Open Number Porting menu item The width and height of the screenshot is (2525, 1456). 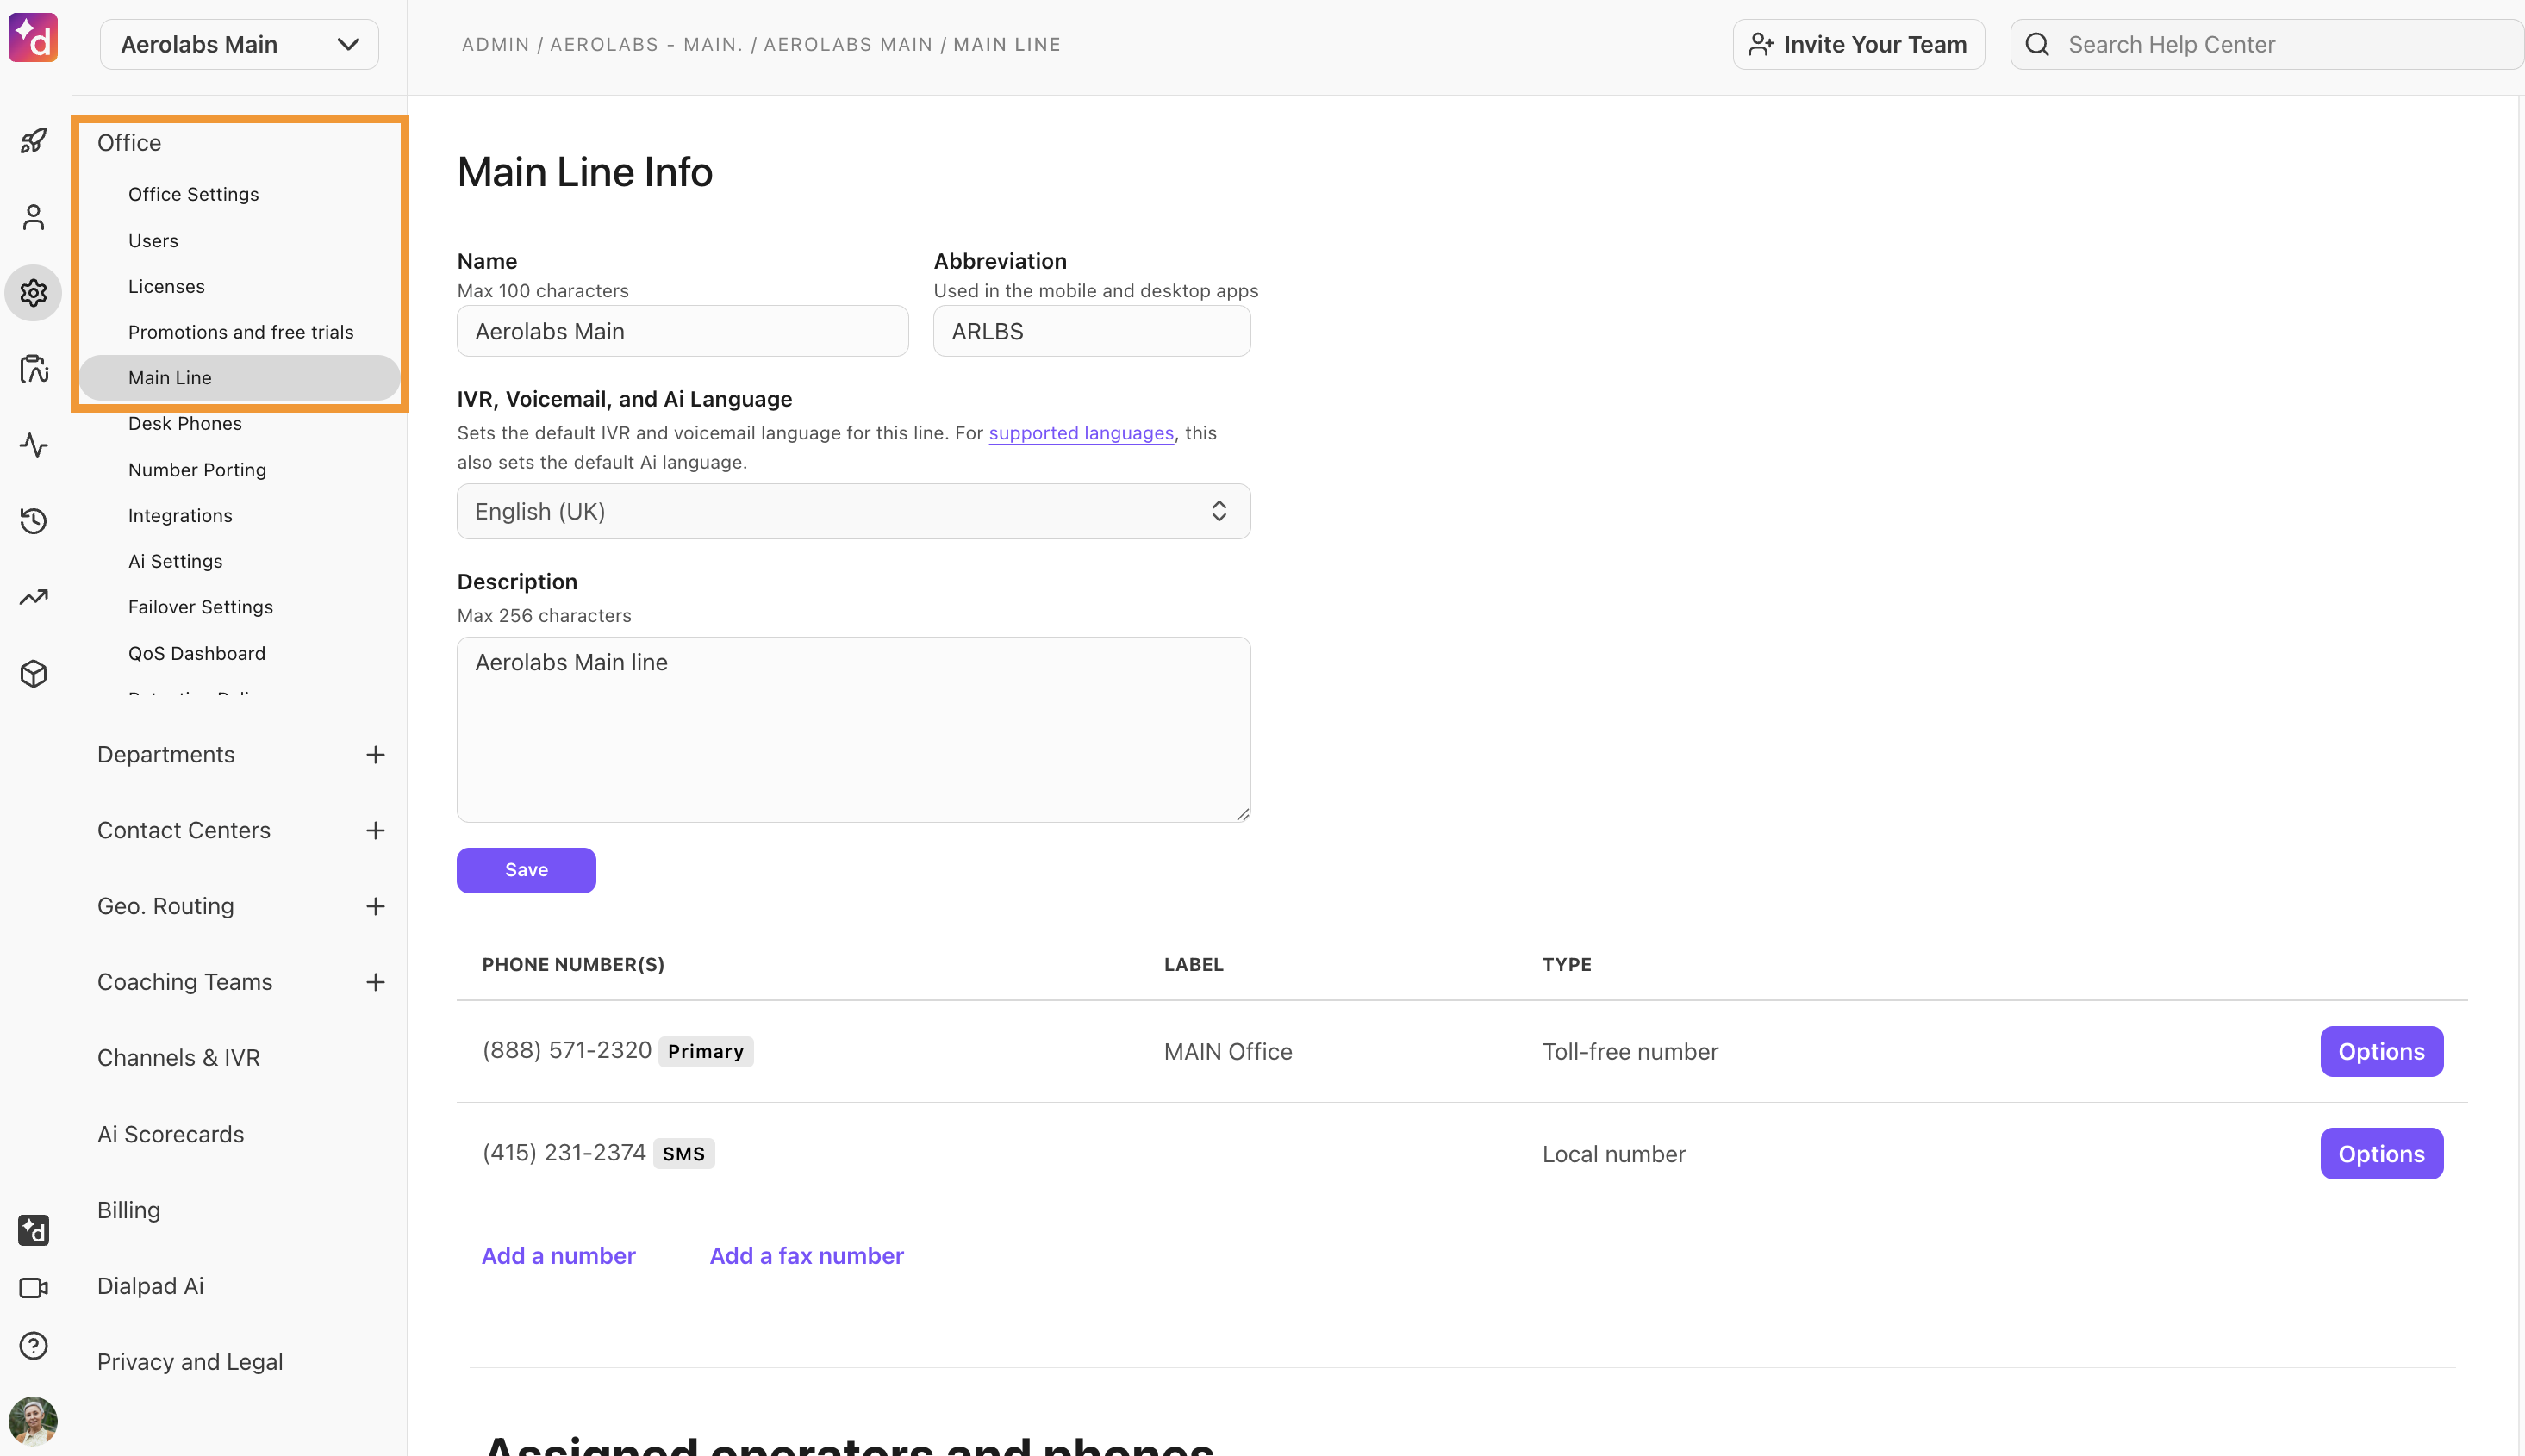click(197, 470)
